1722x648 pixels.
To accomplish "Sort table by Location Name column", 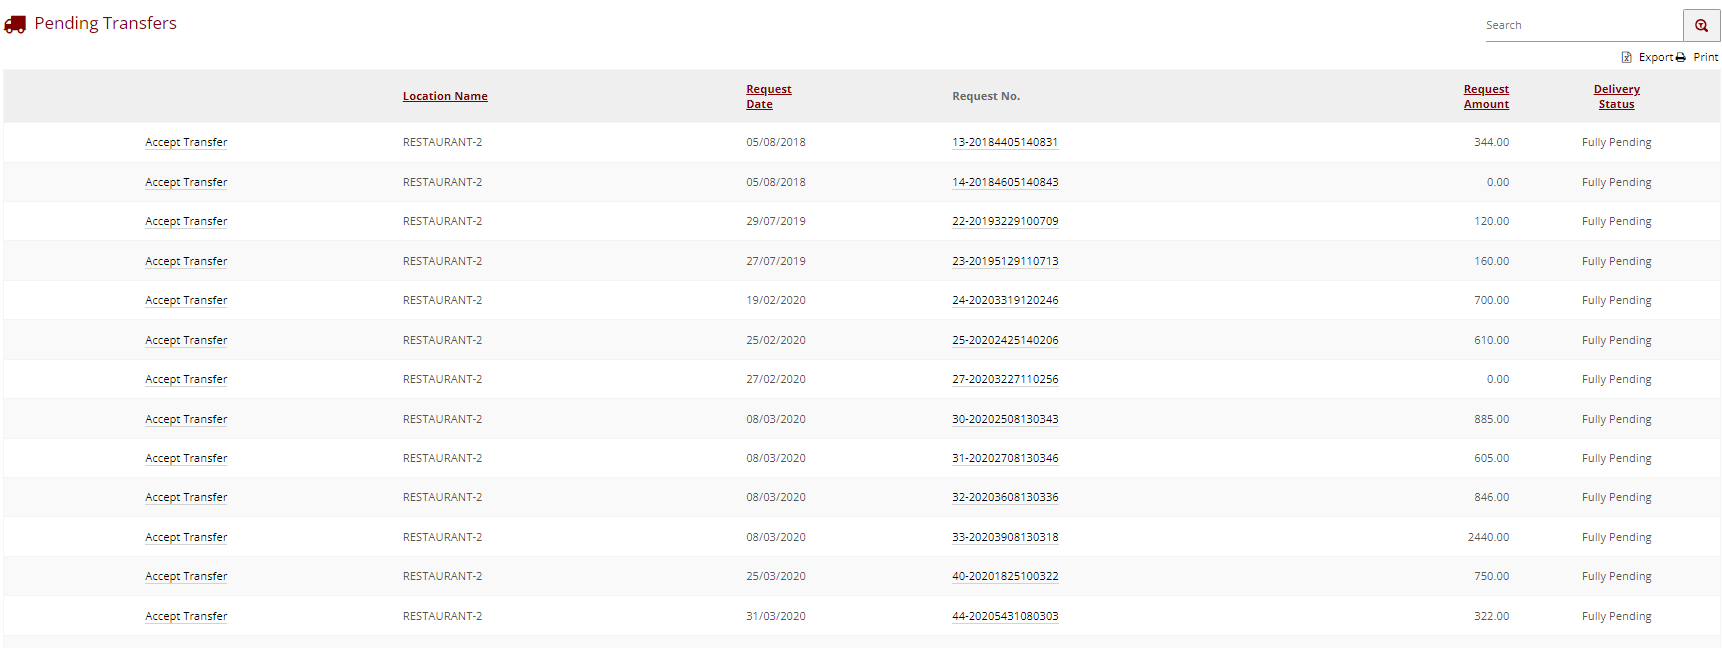I will pos(445,97).
